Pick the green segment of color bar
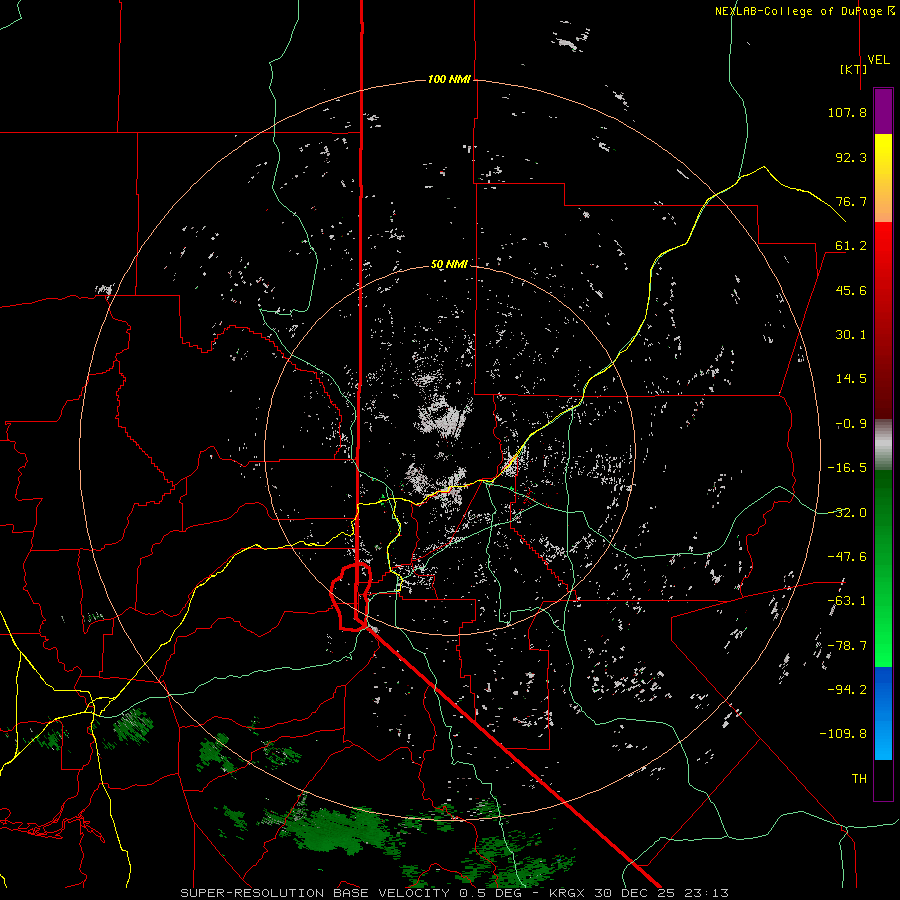The width and height of the screenshot is (900, 900). click(x=883, y=568)
